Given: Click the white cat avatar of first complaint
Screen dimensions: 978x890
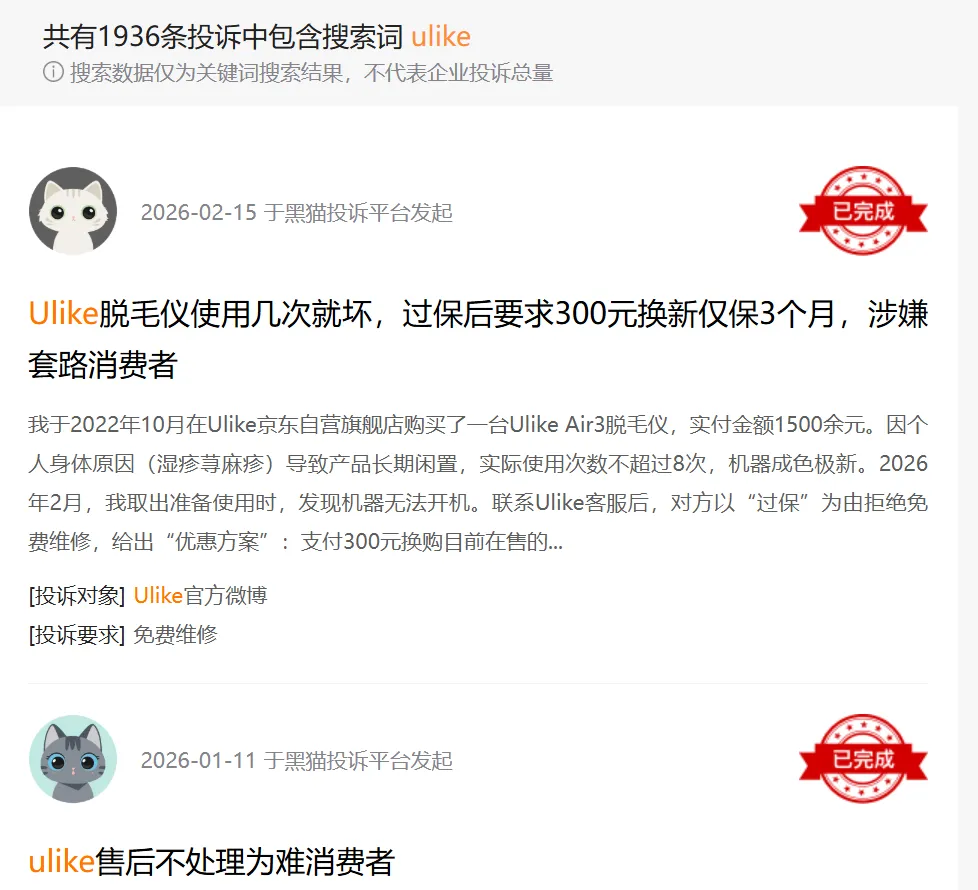Looking at the screenshot, I should click(73, 211).
